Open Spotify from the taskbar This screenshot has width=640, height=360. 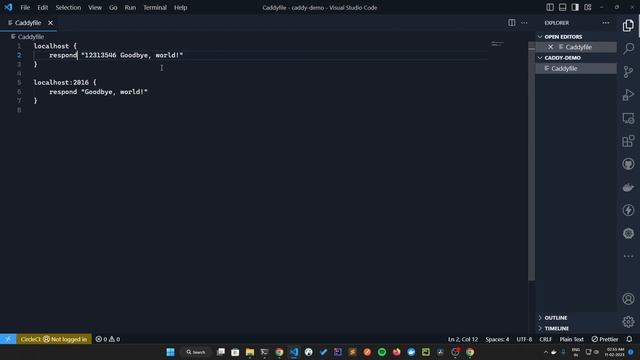click(x=382, y=352)
